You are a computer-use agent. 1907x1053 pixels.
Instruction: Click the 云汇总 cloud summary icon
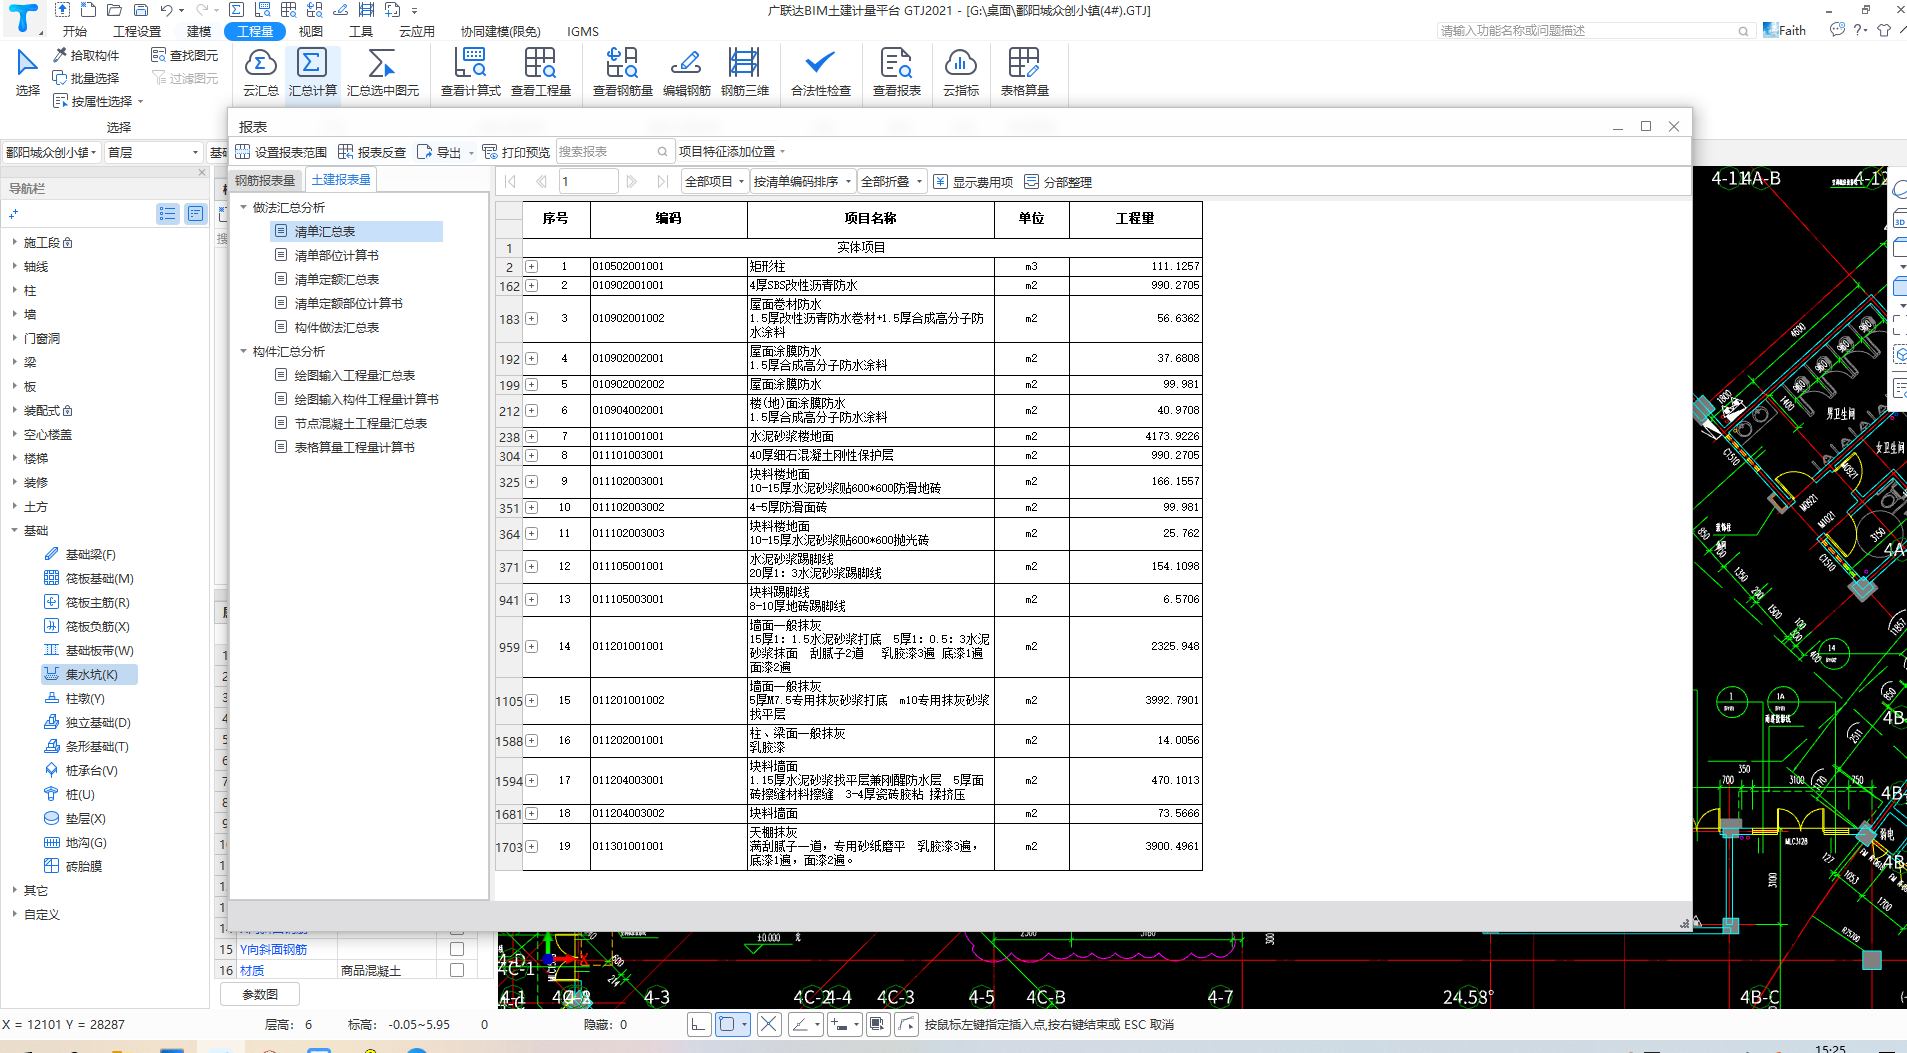pos(261,72)
